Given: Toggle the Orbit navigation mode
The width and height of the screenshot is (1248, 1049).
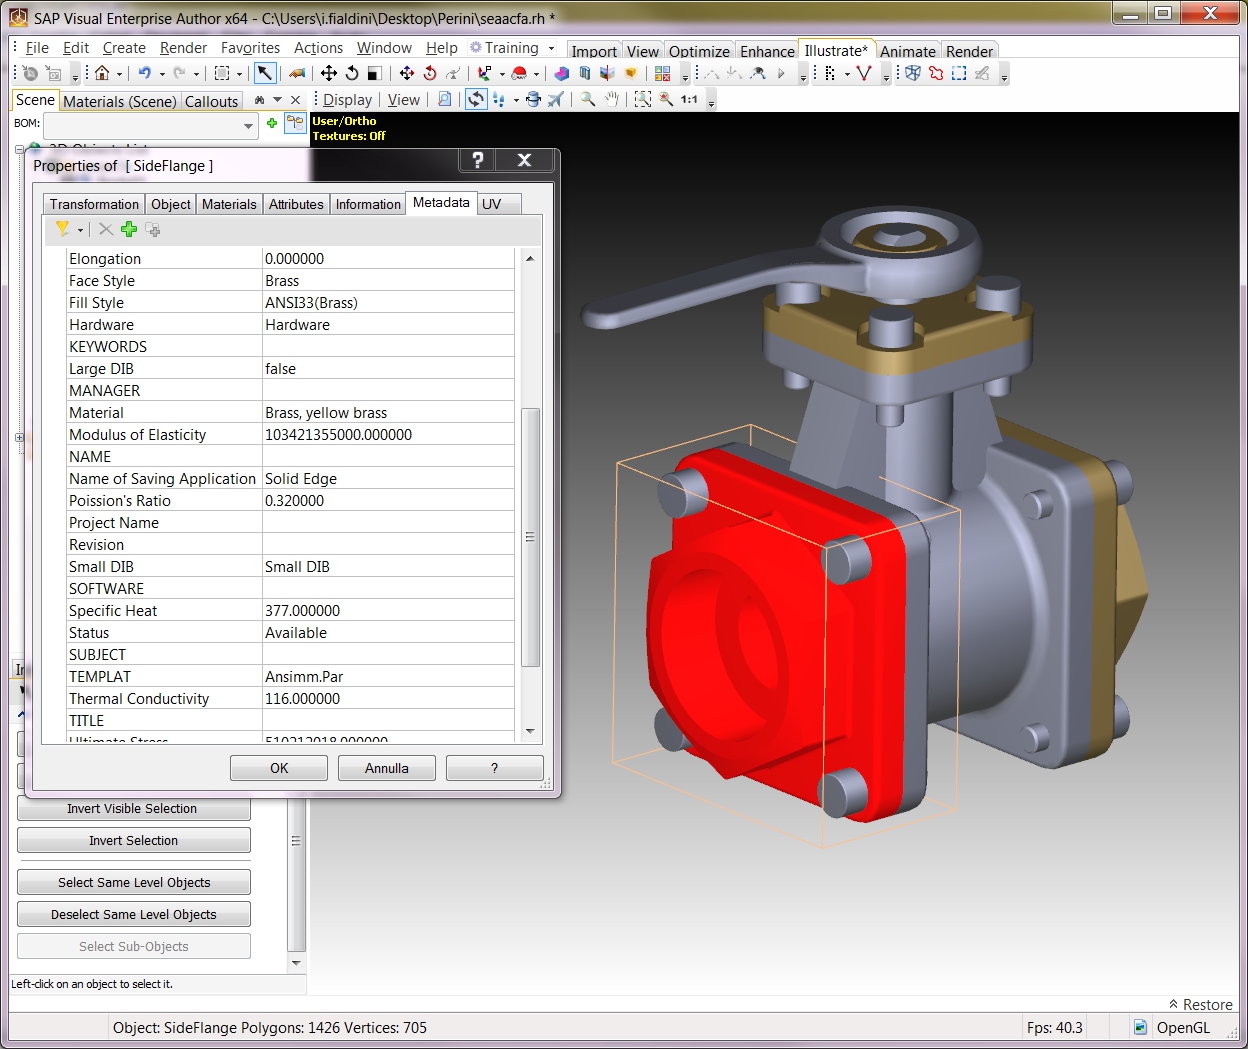Looking at the screenshot, I should click(476, 99).
